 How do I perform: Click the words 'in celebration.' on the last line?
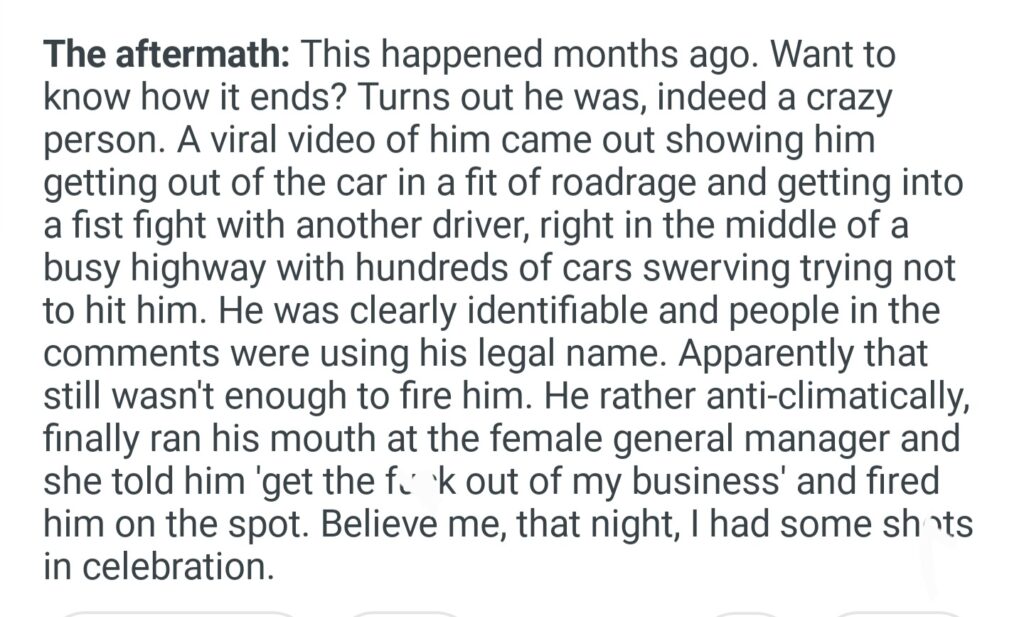tap(158, 569)
